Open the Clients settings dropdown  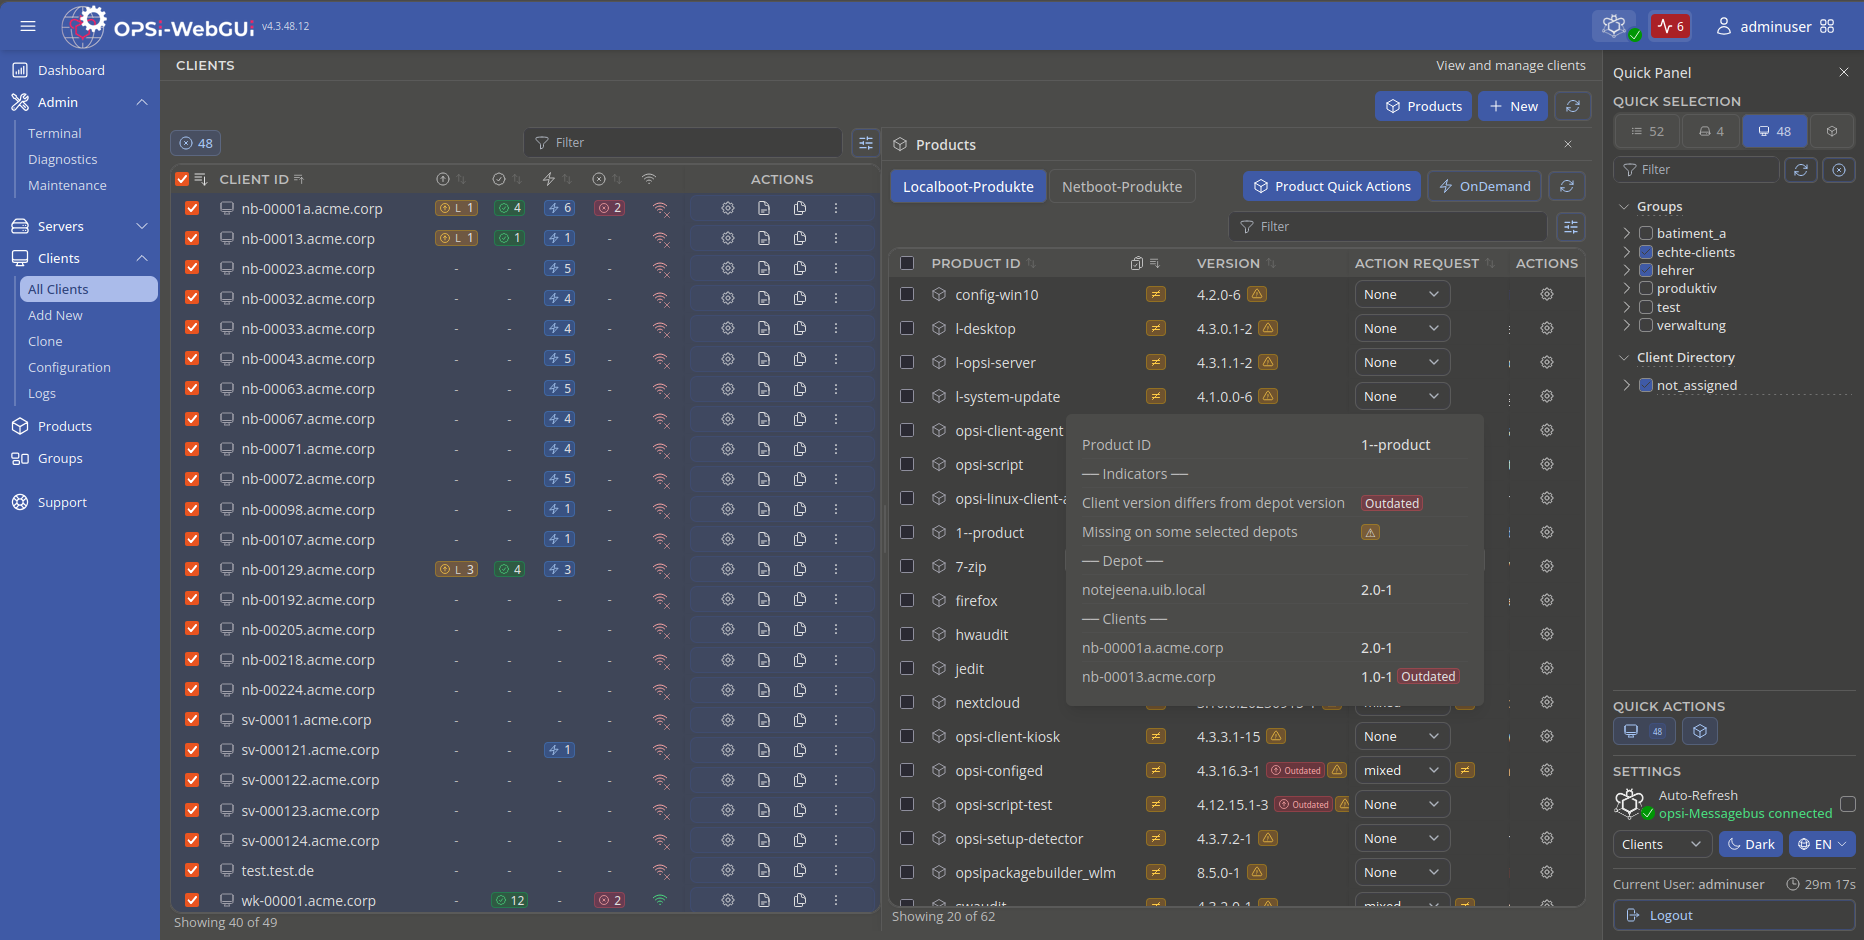[1662, 844]
